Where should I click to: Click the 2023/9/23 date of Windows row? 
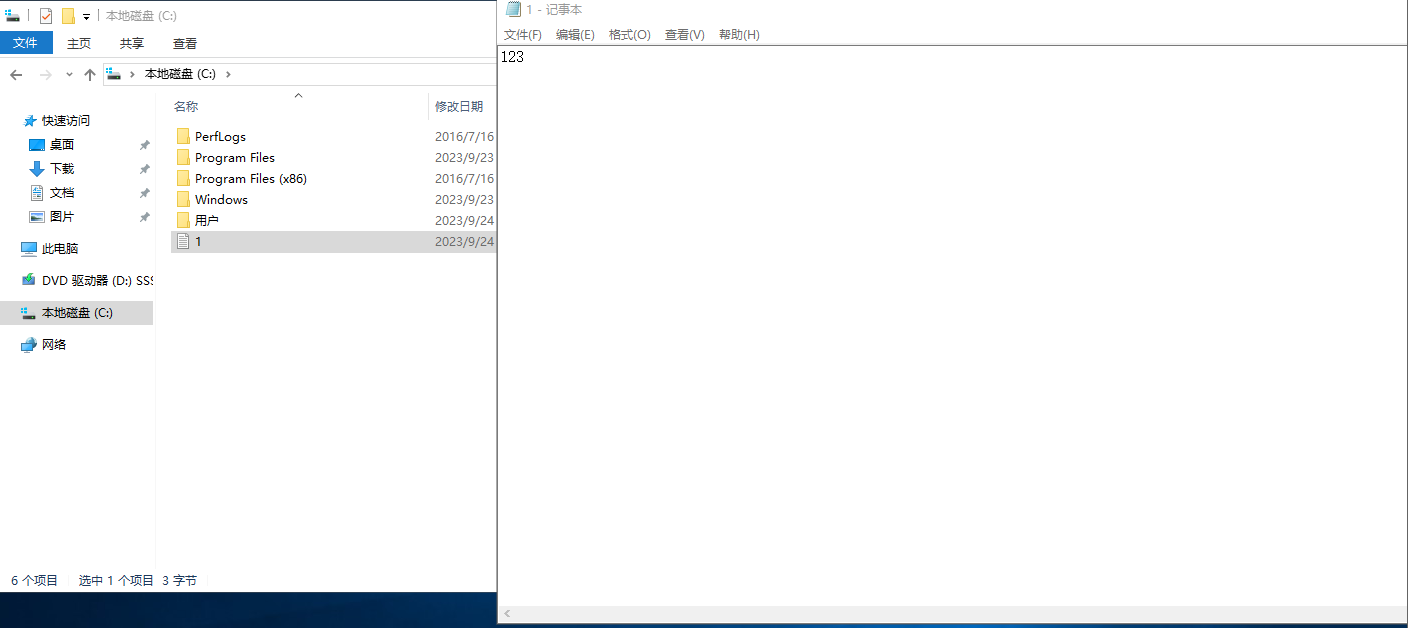[x=465, y=200]
